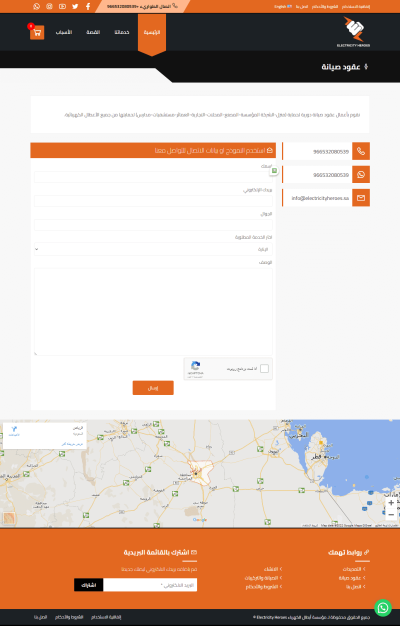Open the WhatsApp icon in top bar
Viewport: 400px width, 626px height.
click(37, 6)
